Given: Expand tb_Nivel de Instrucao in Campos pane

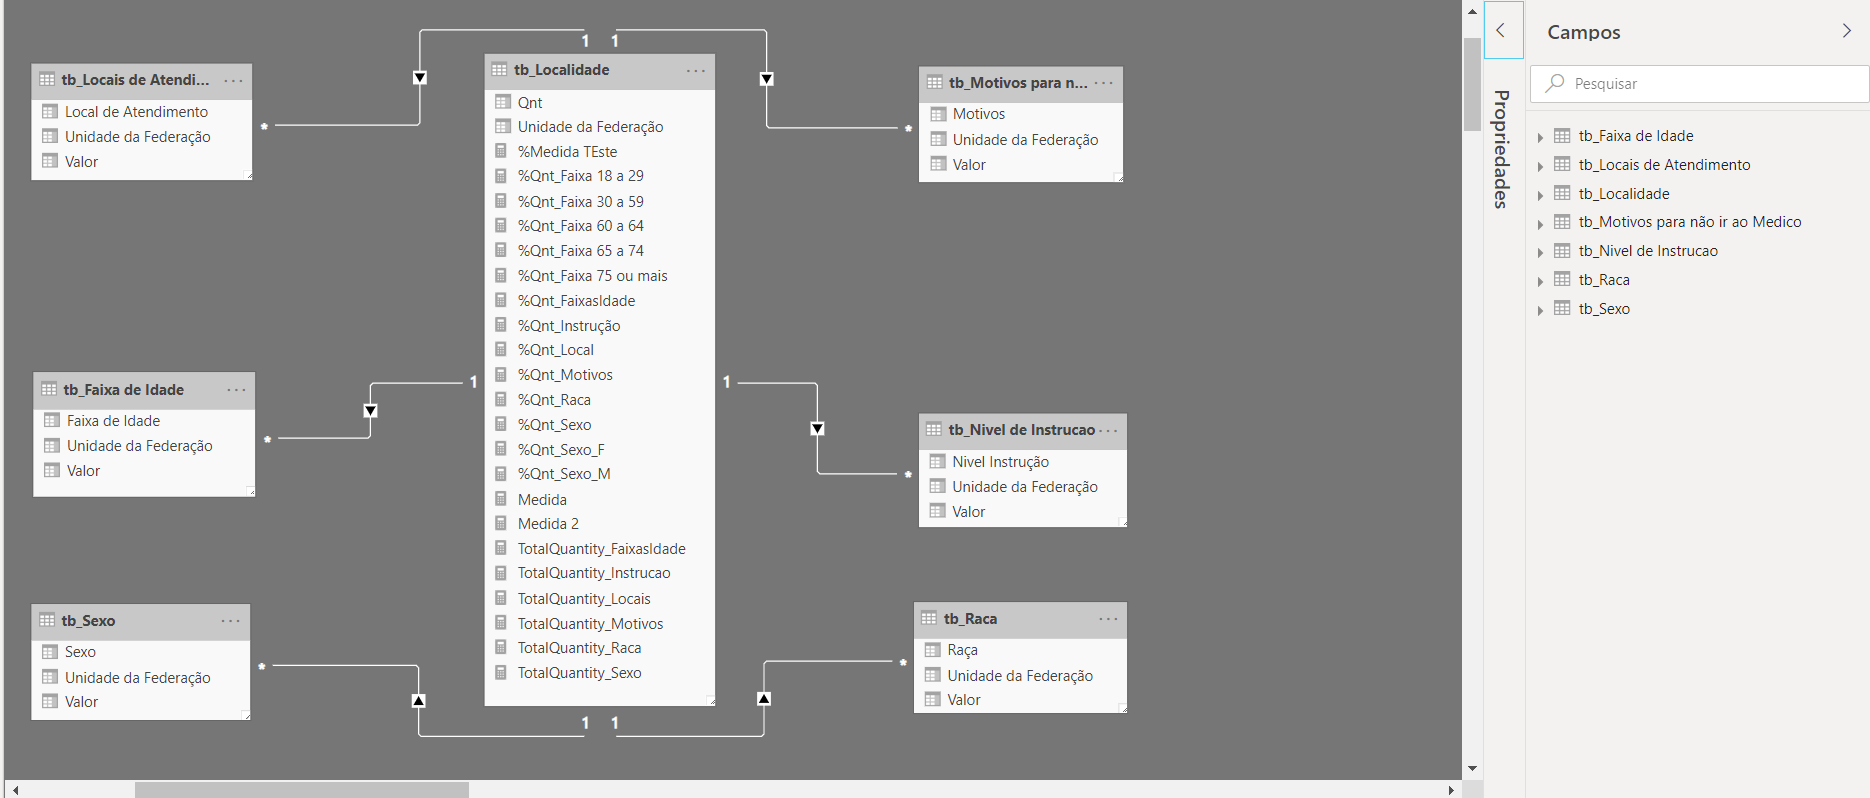Looking at the screenshot, I should 1540,252.
